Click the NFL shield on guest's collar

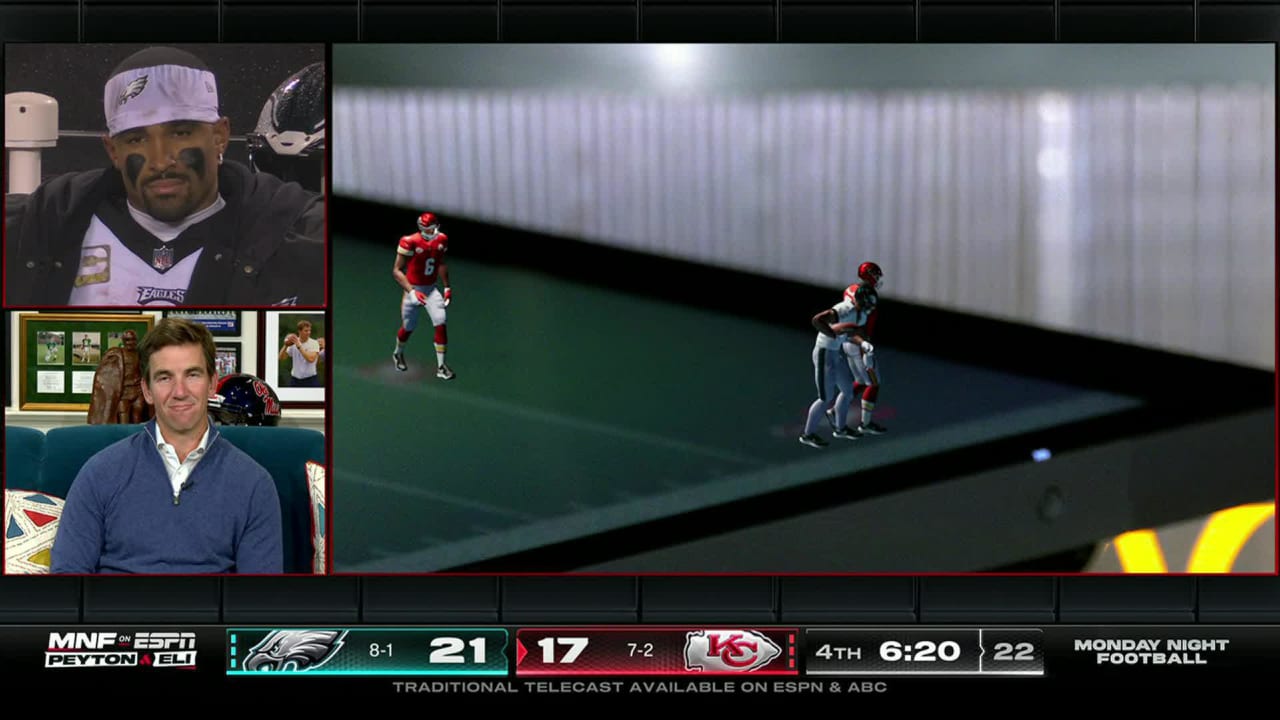(x=163, y=257)
